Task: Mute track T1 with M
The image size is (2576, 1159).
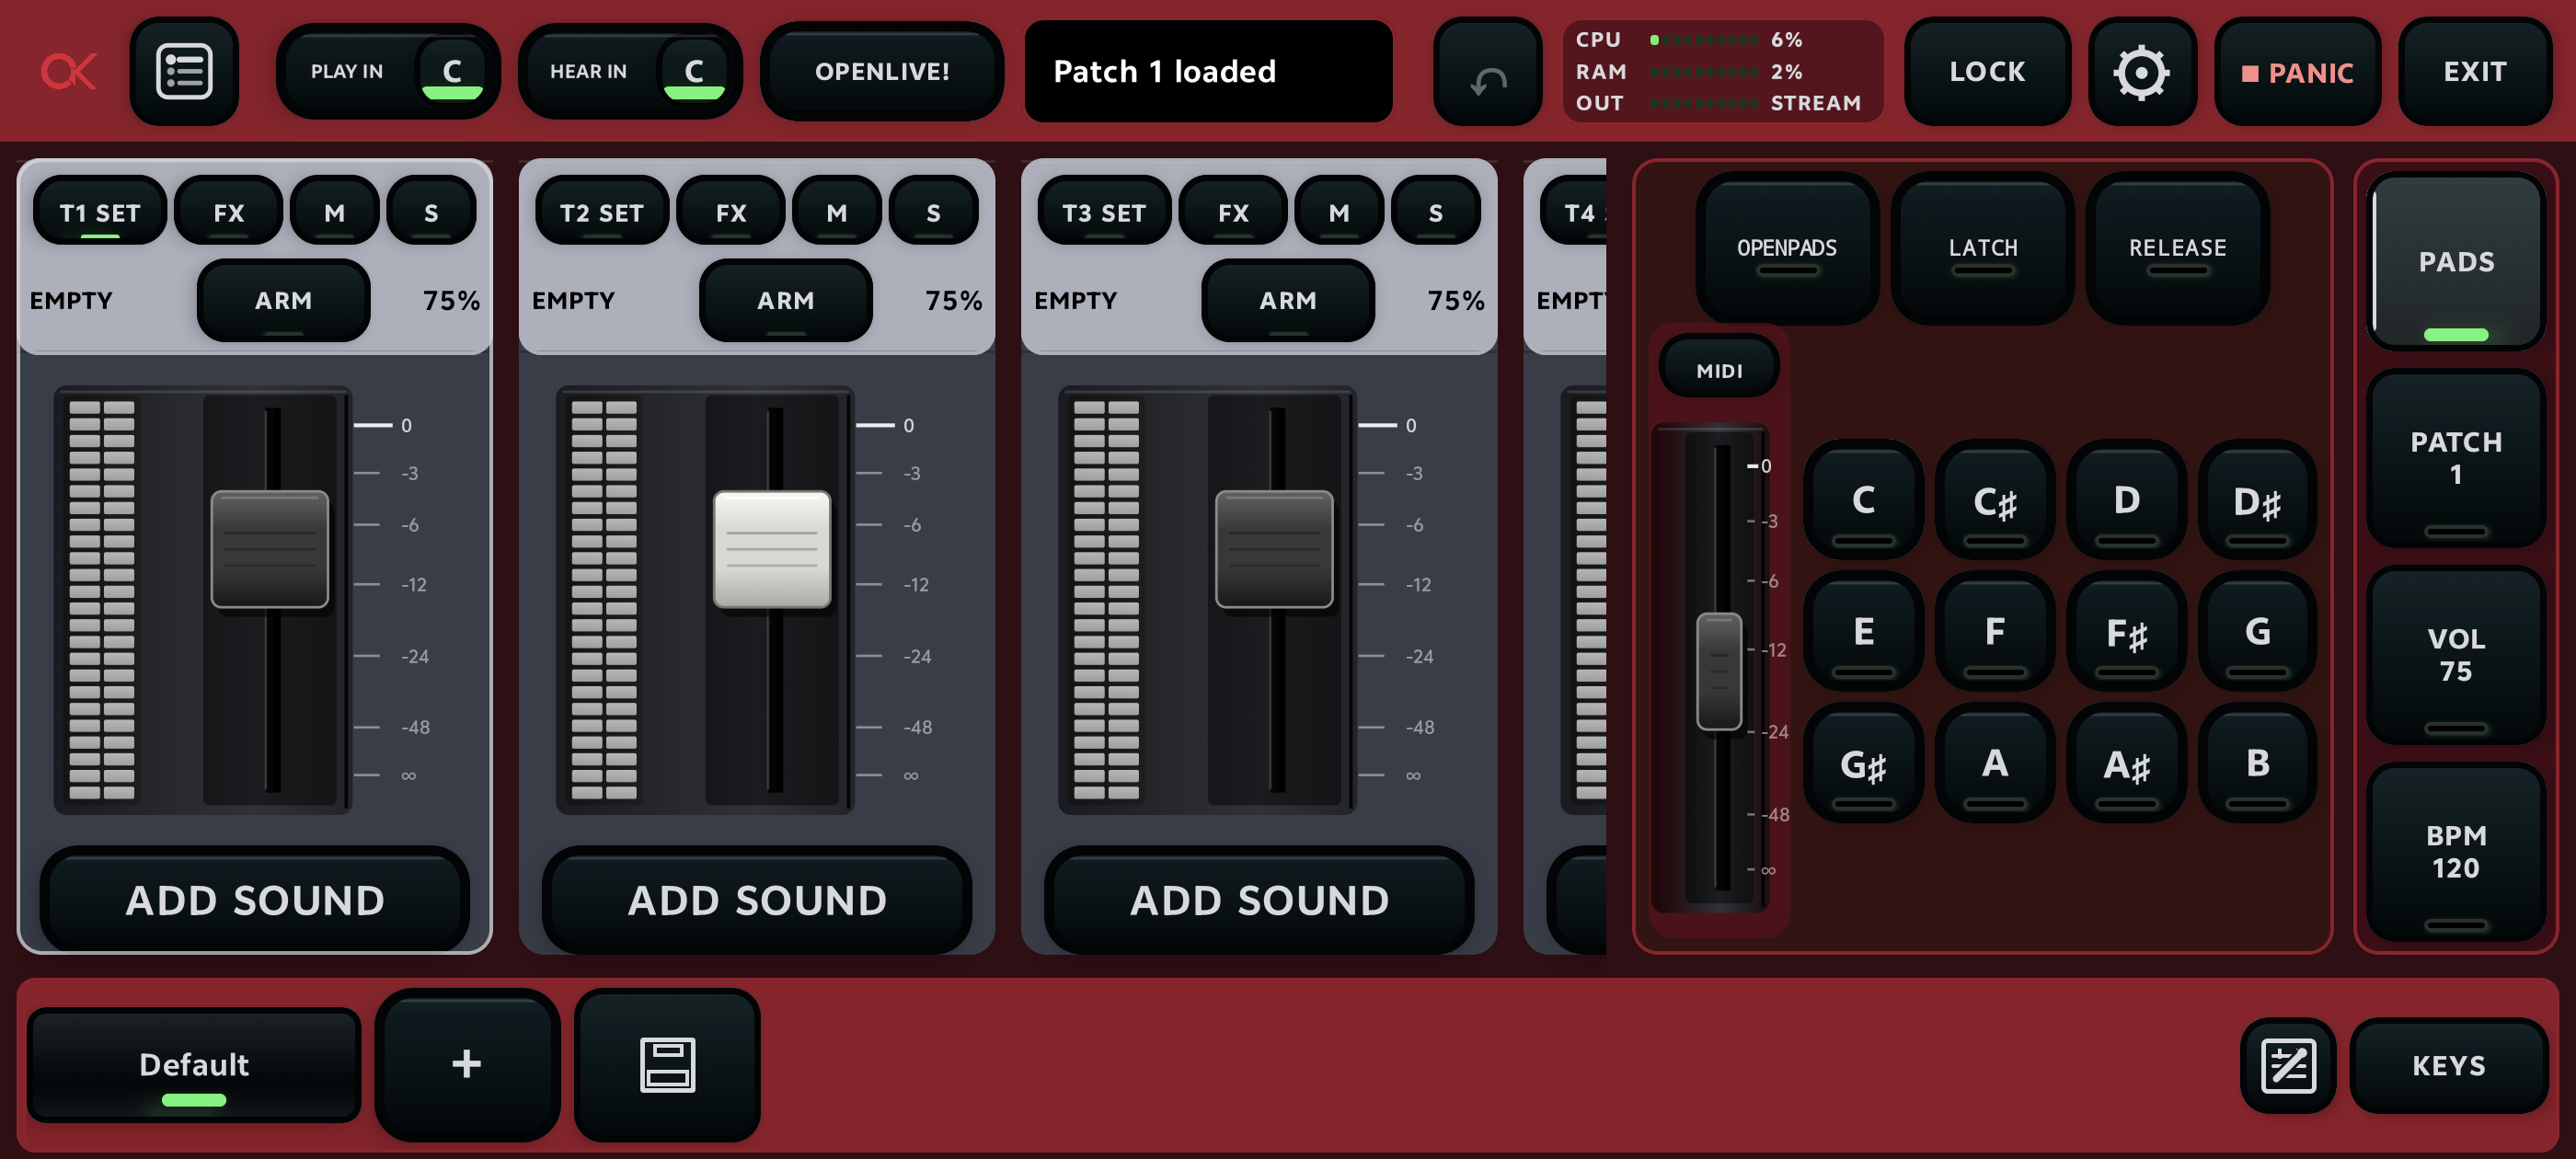Action: [x=334, y=212]
